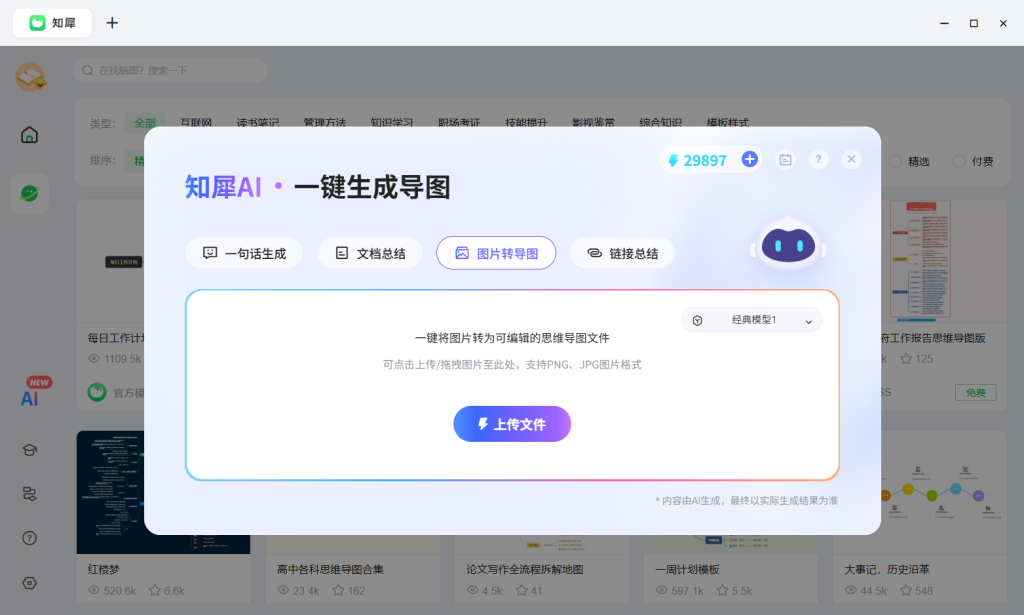Click the user avatar in the sidebar
This screenshot has width=1024, height=615.
click(x=30, y=77)
